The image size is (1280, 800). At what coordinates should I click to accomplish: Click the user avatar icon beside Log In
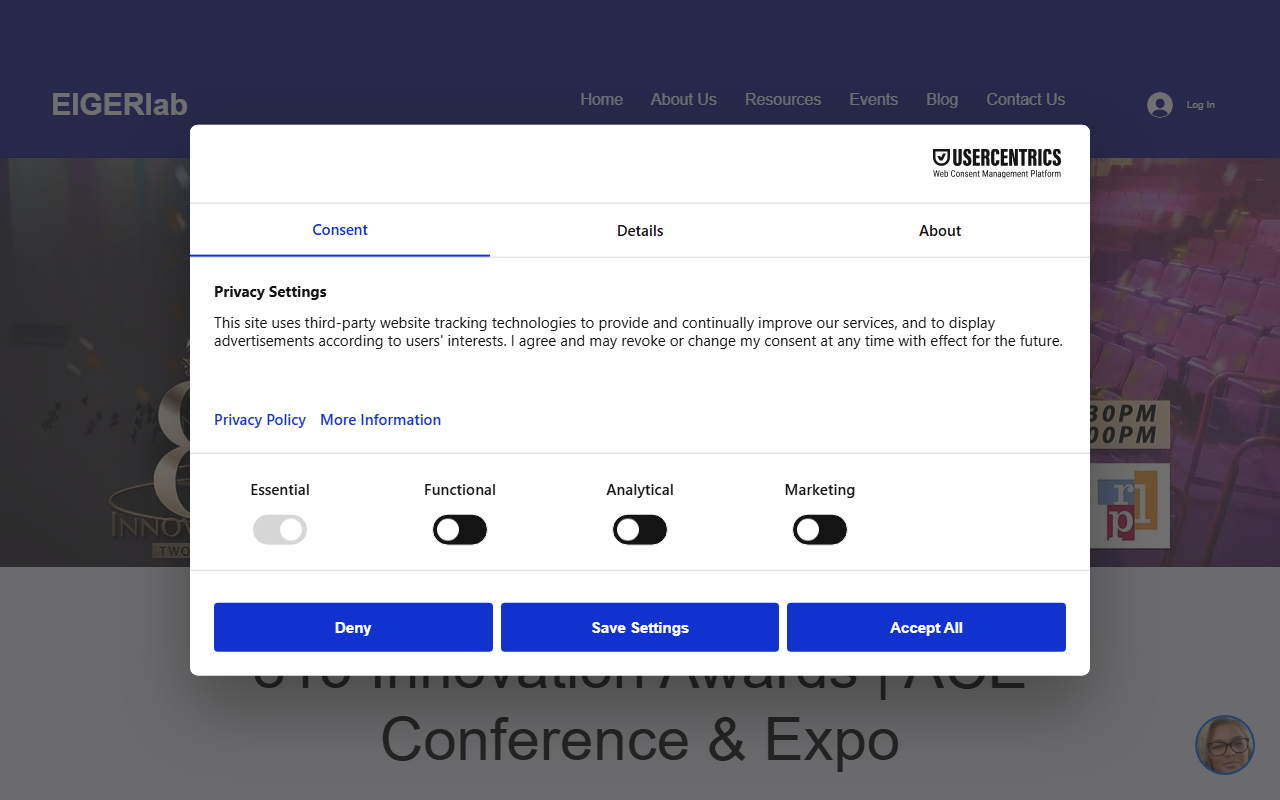pos(1159,105)
